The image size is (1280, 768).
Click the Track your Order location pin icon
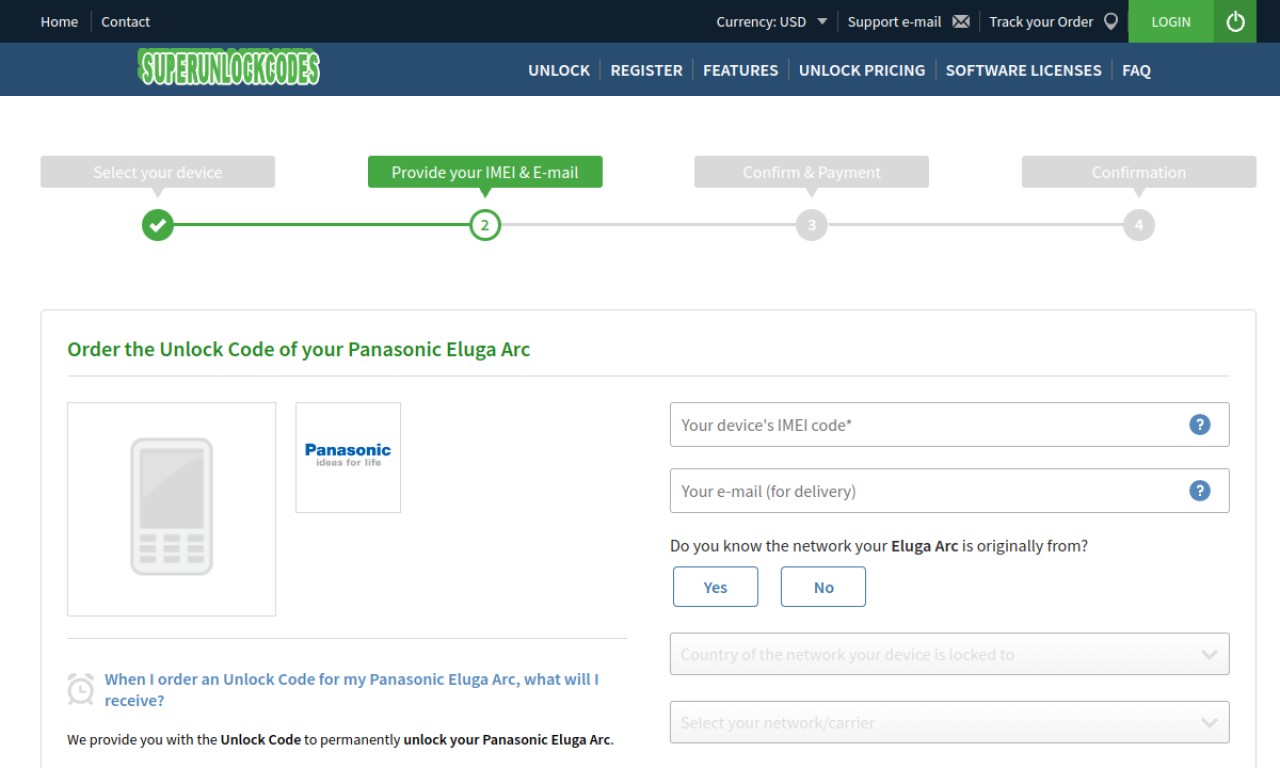(1110, 21)
